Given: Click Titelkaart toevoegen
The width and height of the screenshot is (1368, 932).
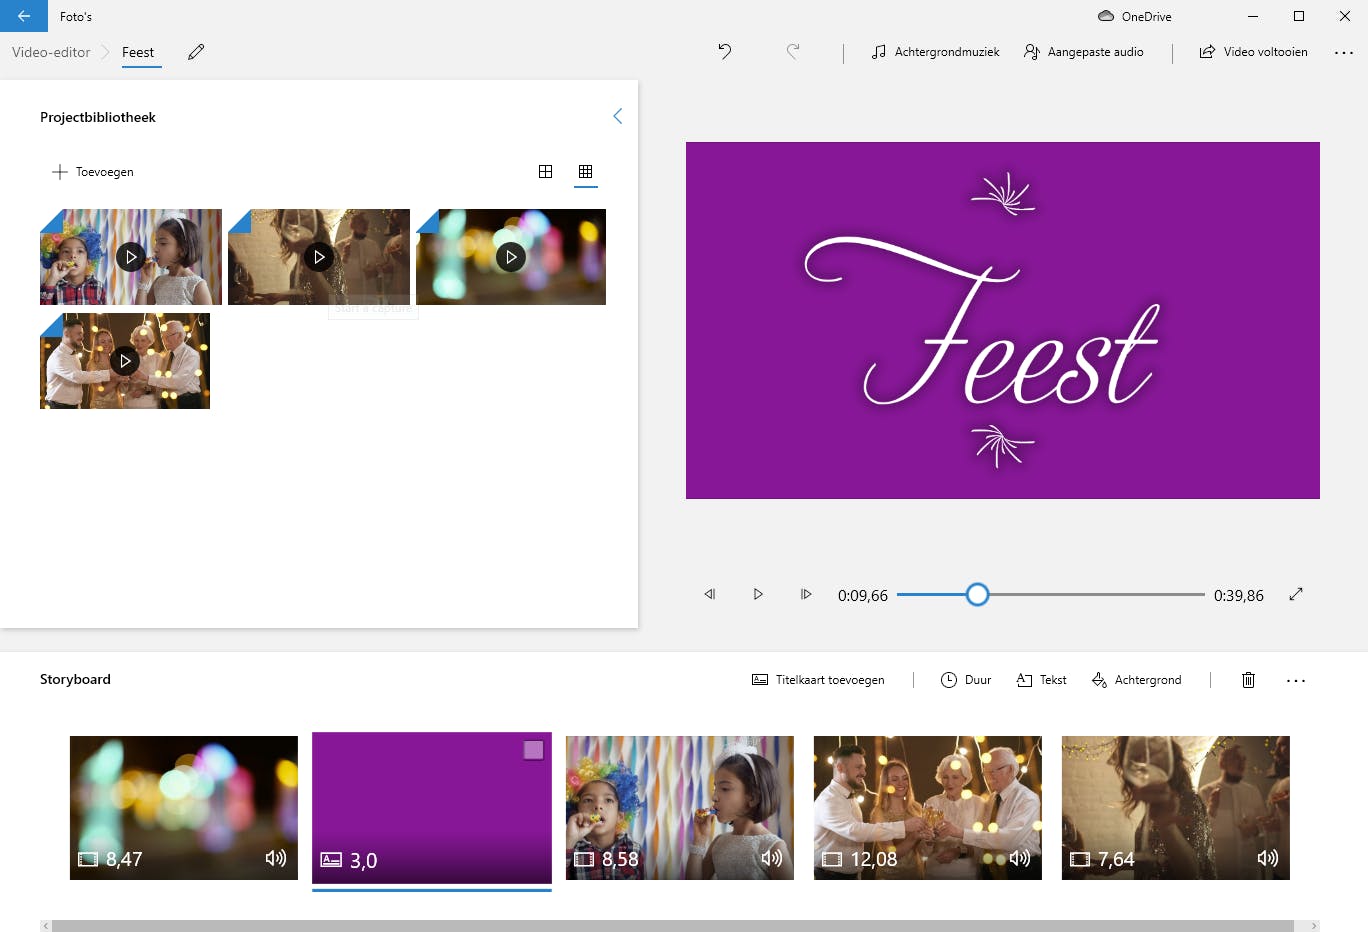Looking at the screenshot, I should tap(818, 680).
